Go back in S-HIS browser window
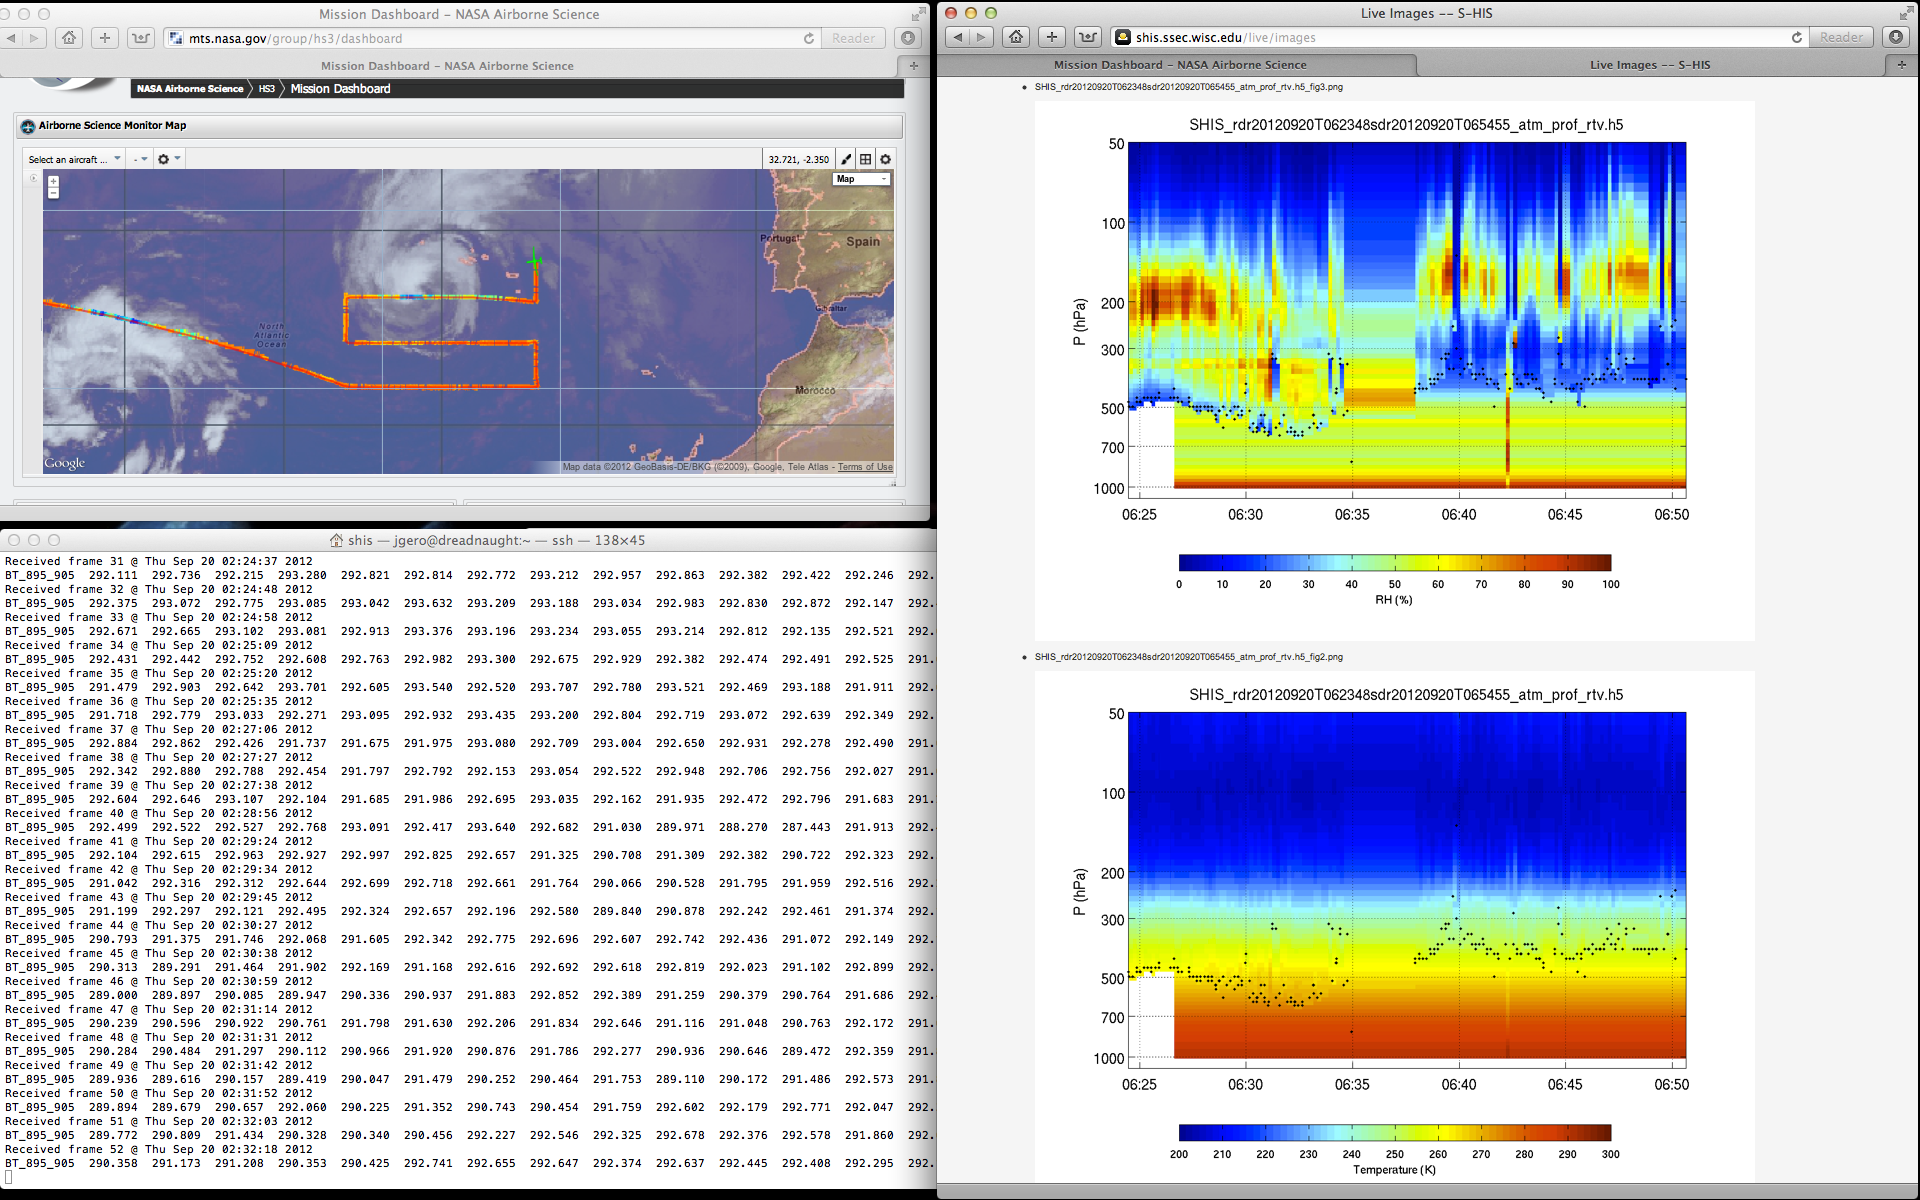 pyautogui.click(x=958, y=37)
